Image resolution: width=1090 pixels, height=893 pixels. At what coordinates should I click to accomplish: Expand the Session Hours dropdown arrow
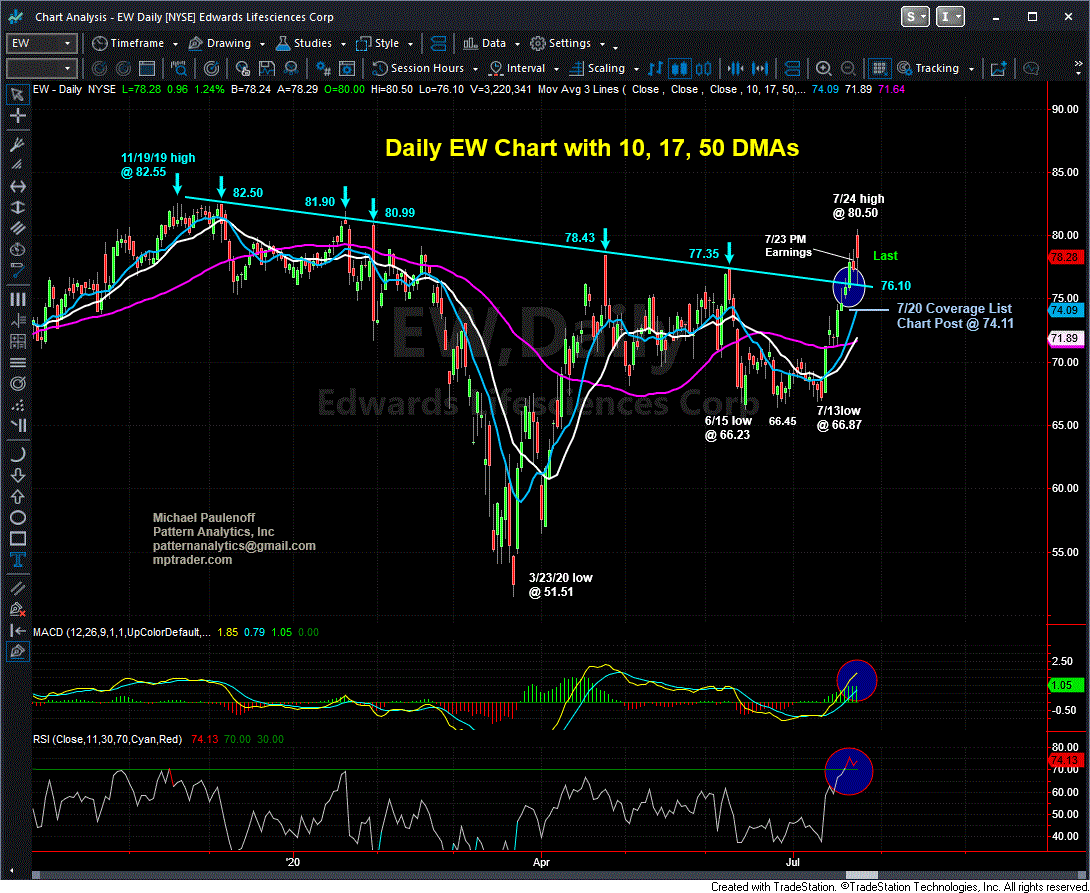pyautogui.click(x=476, y=69)
